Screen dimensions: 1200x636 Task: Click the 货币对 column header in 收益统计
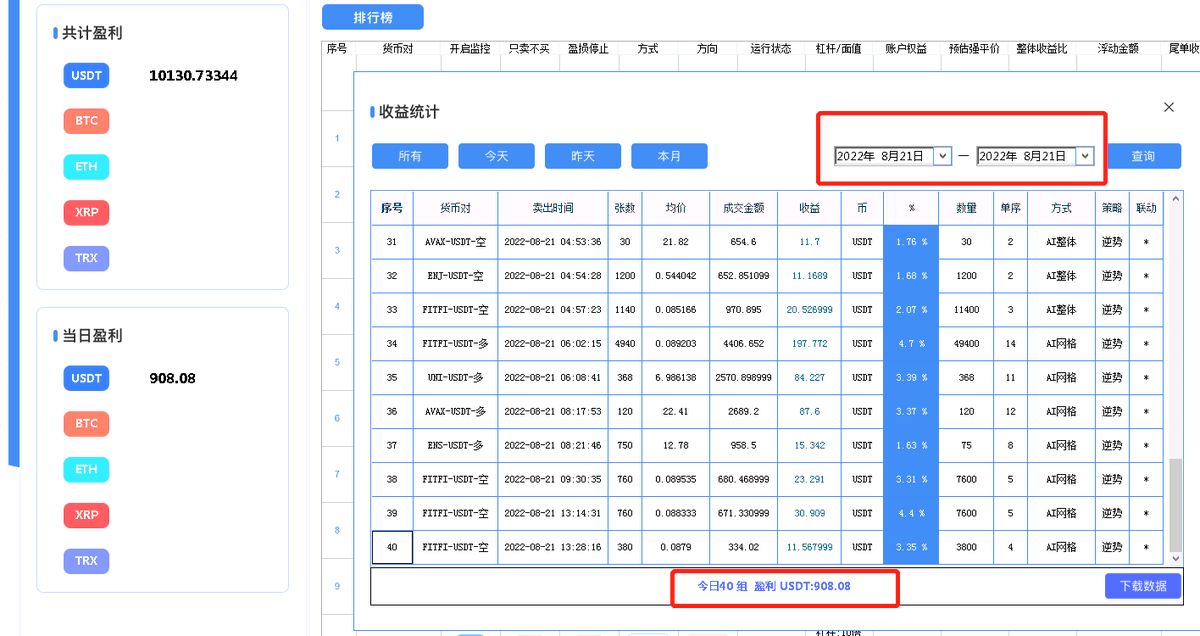tap(455, 208)
